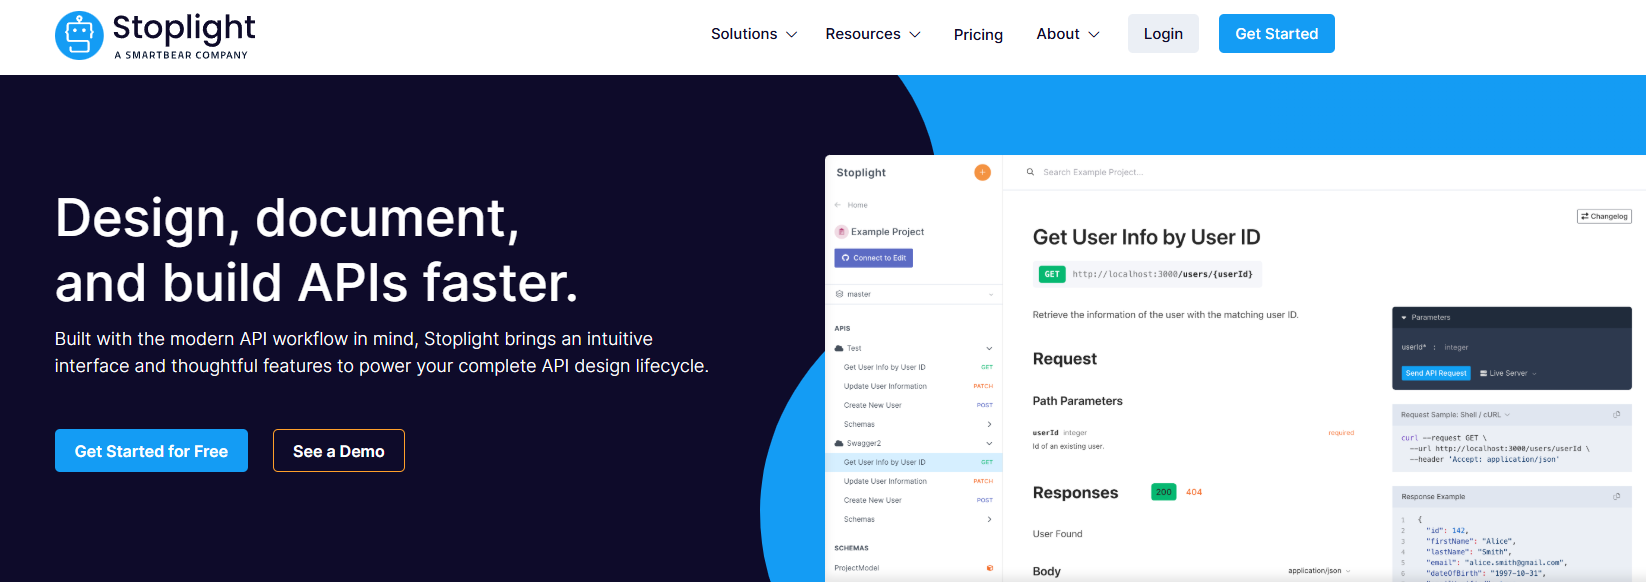Go to the Pricing page
The height and width of the screenshot is (586, 1646).
(978, 35)
